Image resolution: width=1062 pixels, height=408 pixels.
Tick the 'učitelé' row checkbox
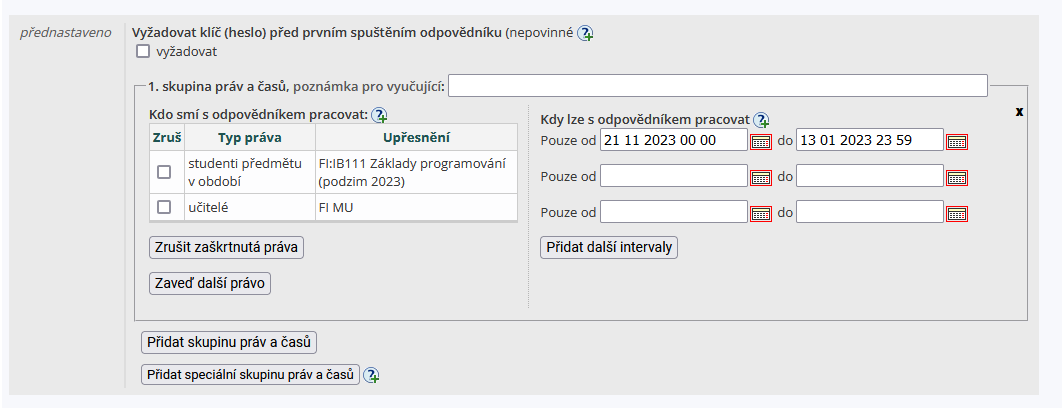pyautogui.click(x=164, y=207)
